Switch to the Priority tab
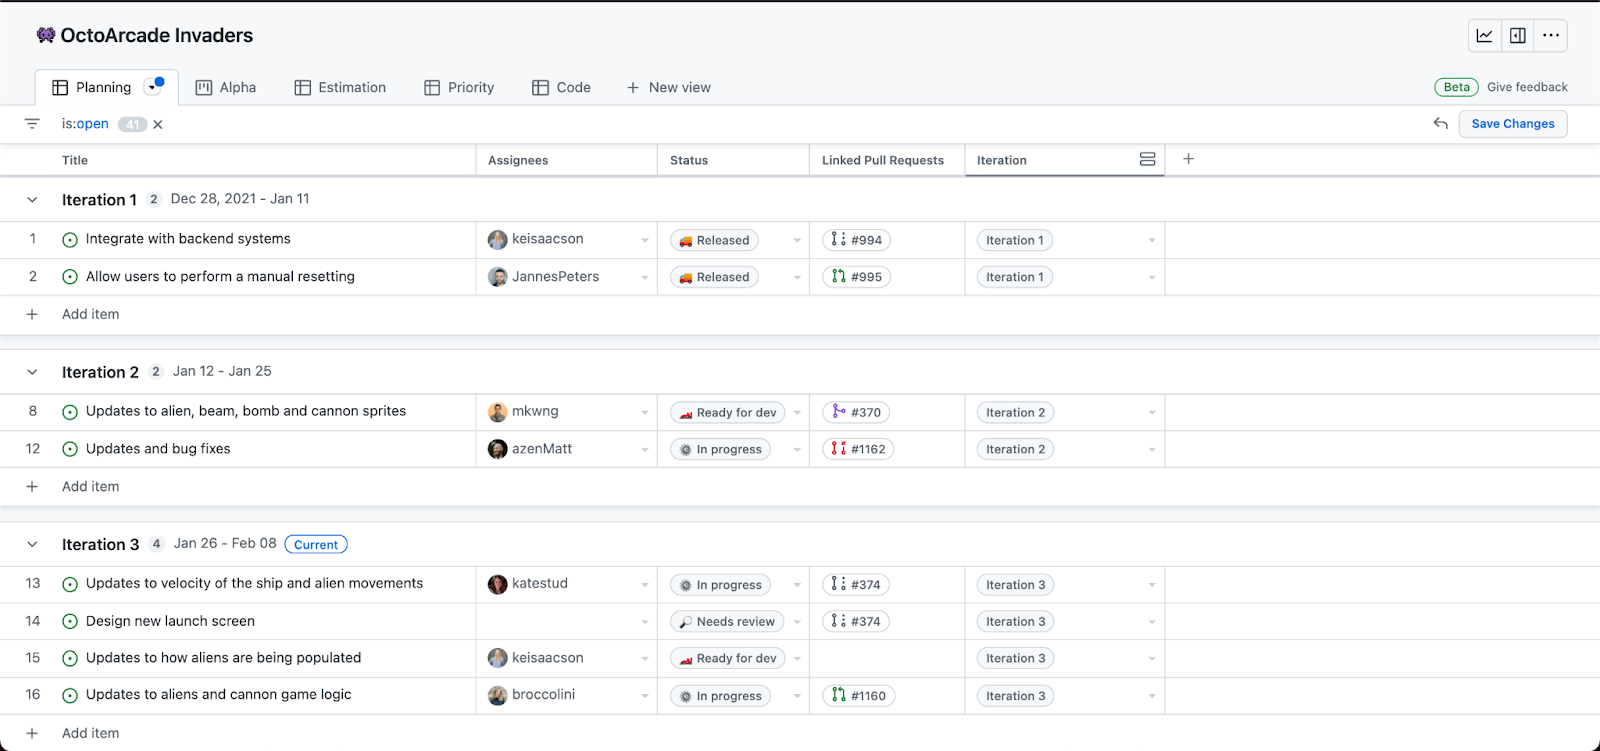 459,88
